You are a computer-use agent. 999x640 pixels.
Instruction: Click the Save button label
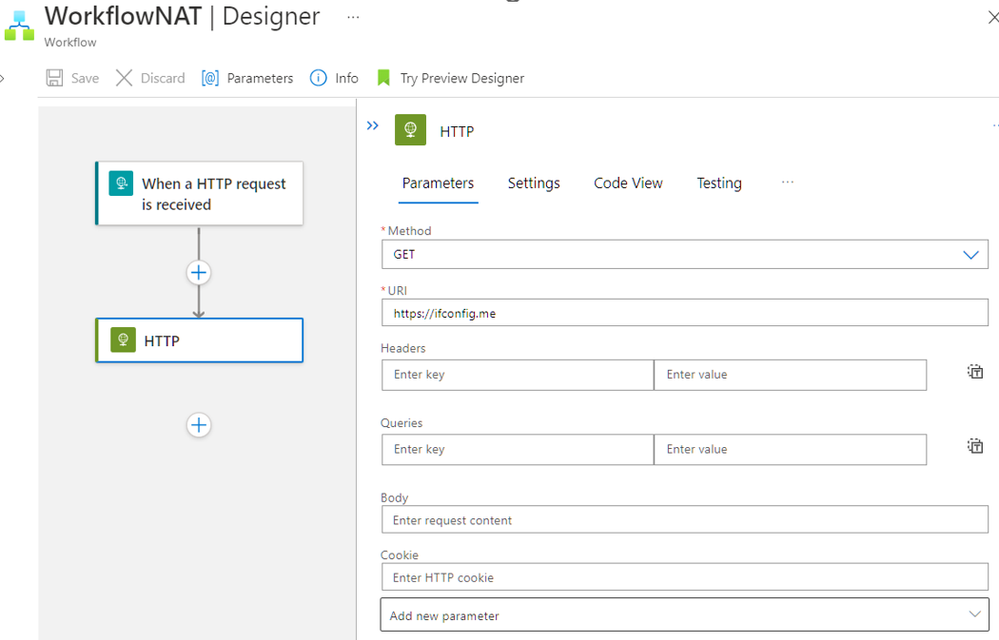85,78
